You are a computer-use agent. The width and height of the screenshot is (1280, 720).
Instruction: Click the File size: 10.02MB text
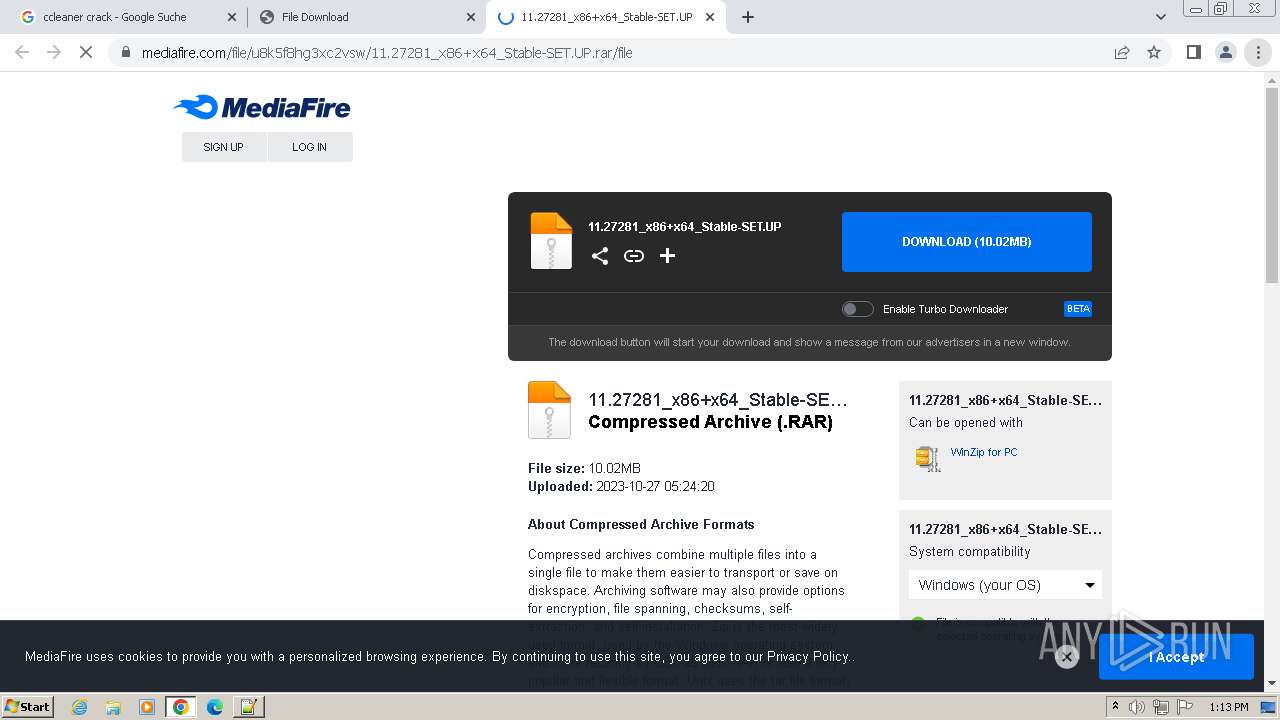[x=584, y=468]
